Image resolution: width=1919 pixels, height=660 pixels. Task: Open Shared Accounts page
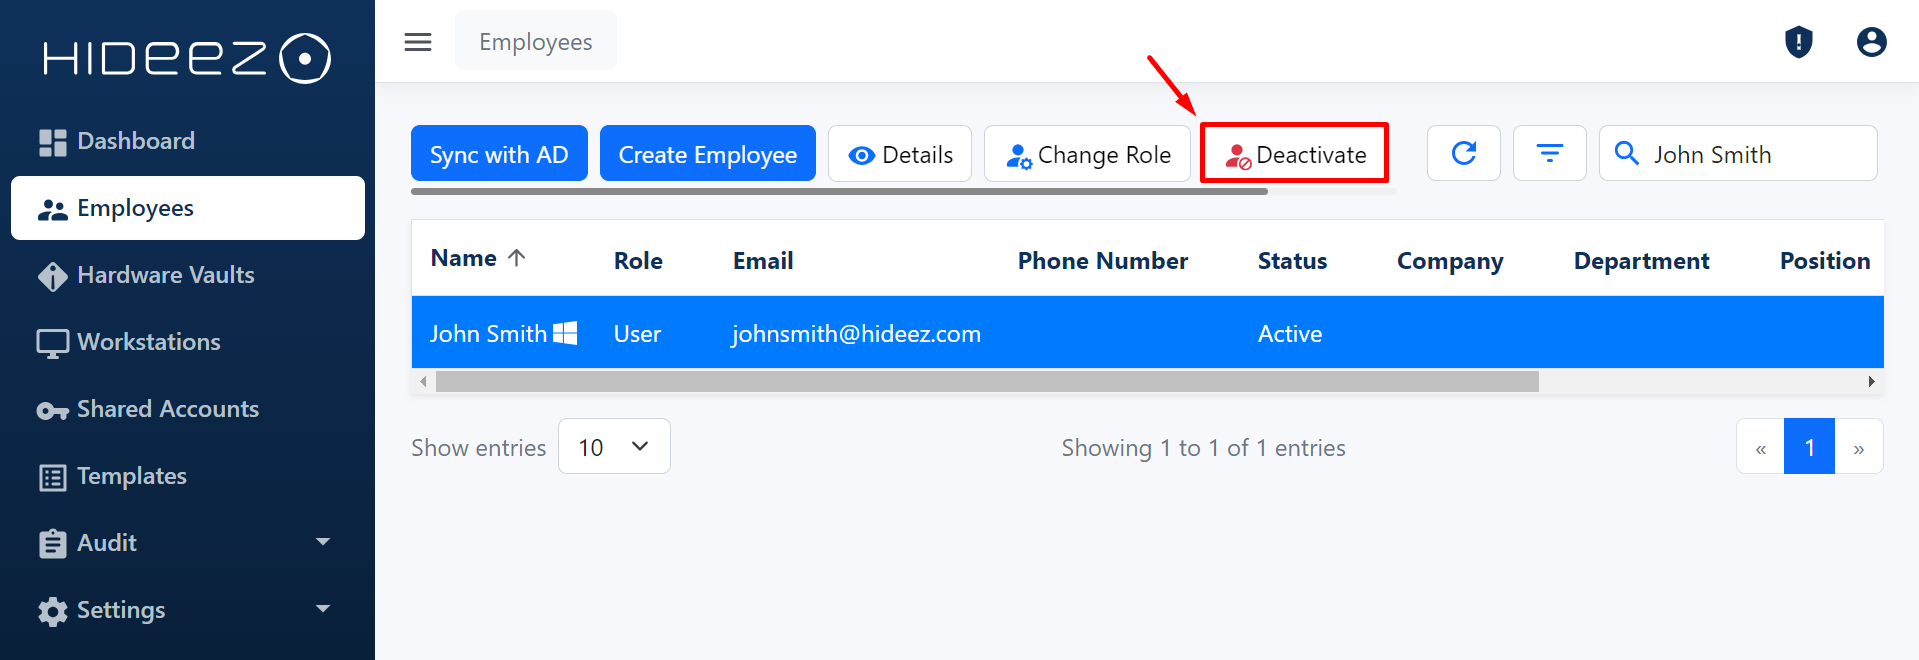click(168, 409)
